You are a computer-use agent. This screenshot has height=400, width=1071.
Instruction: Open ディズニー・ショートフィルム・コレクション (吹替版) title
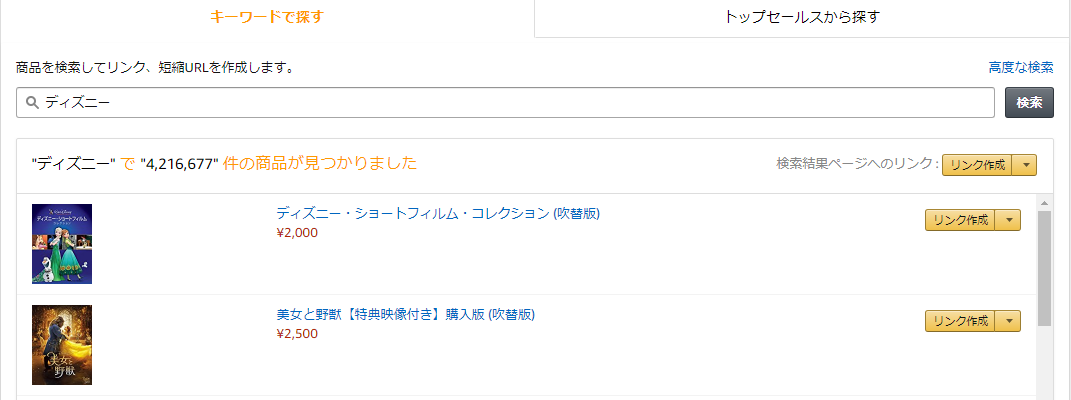[438, 213]
